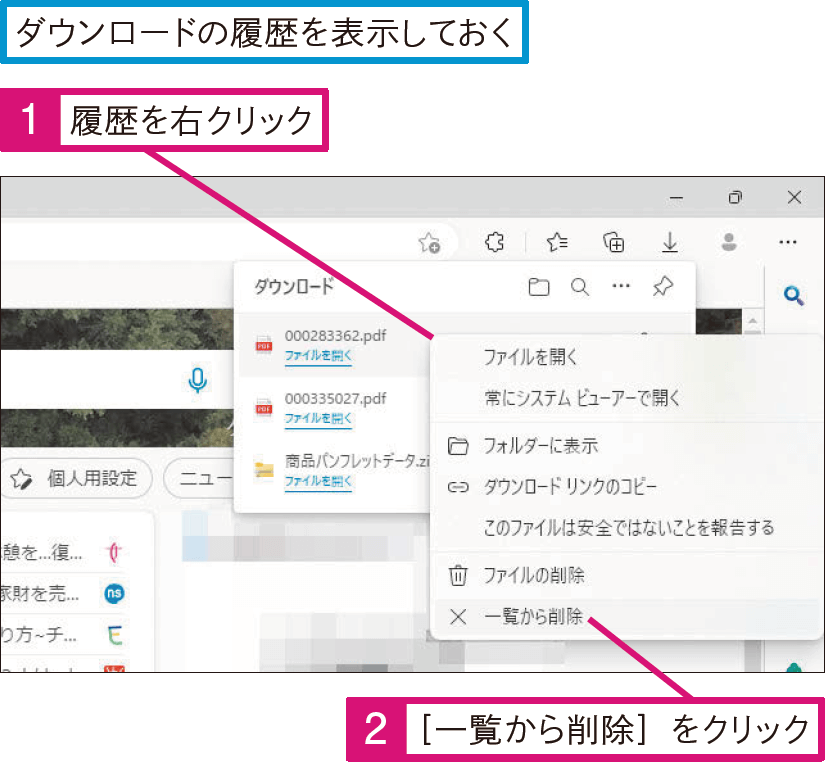Search downloads with magnifier icon
This screenshot has width=825, height=762.
[x=580, y=287]
